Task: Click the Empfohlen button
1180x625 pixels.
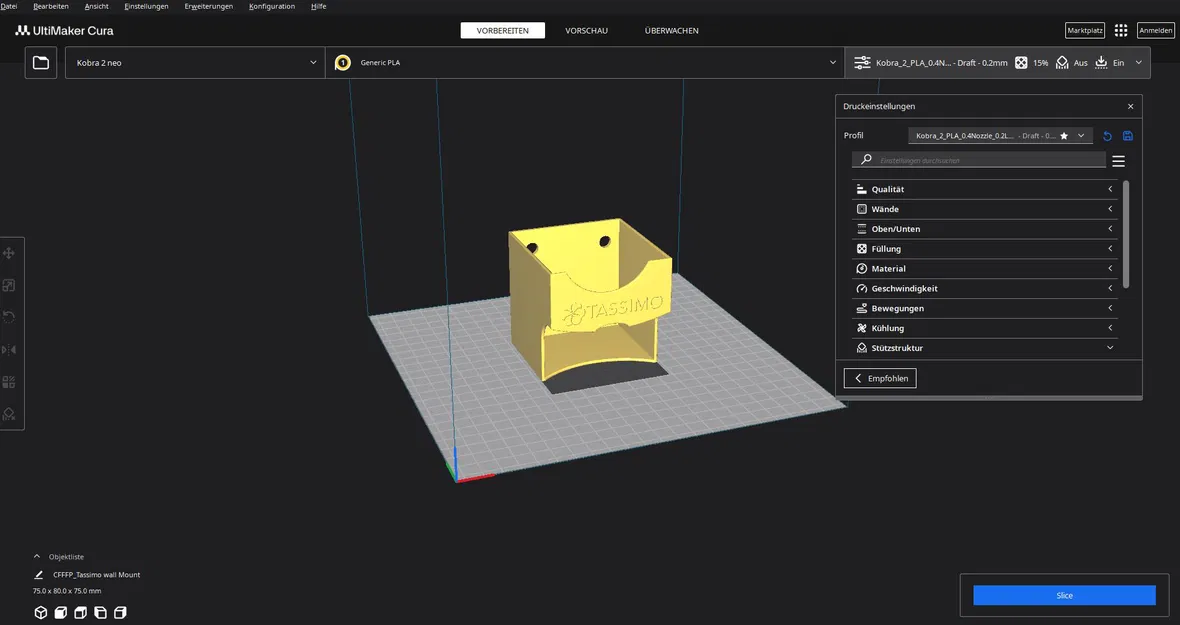Action: pyautogui.click(x=880, y=378)
